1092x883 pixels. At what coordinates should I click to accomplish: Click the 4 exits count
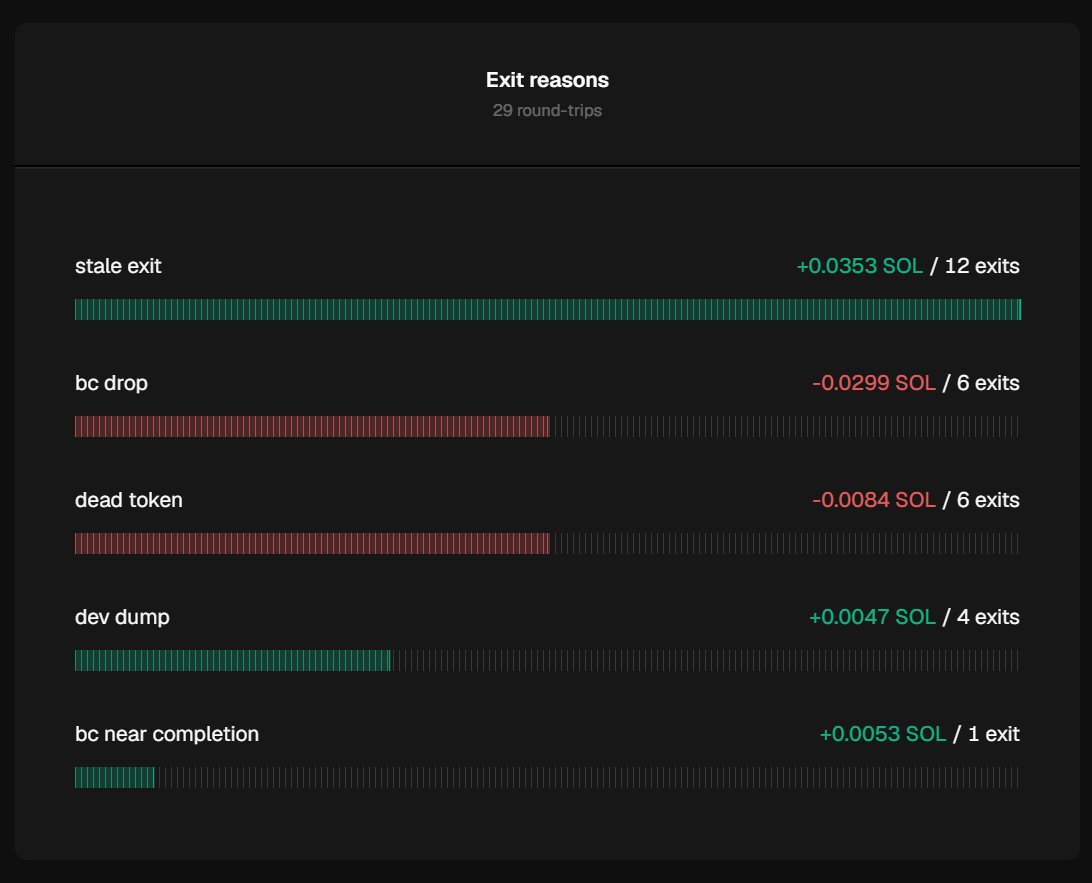coord(988,617)
